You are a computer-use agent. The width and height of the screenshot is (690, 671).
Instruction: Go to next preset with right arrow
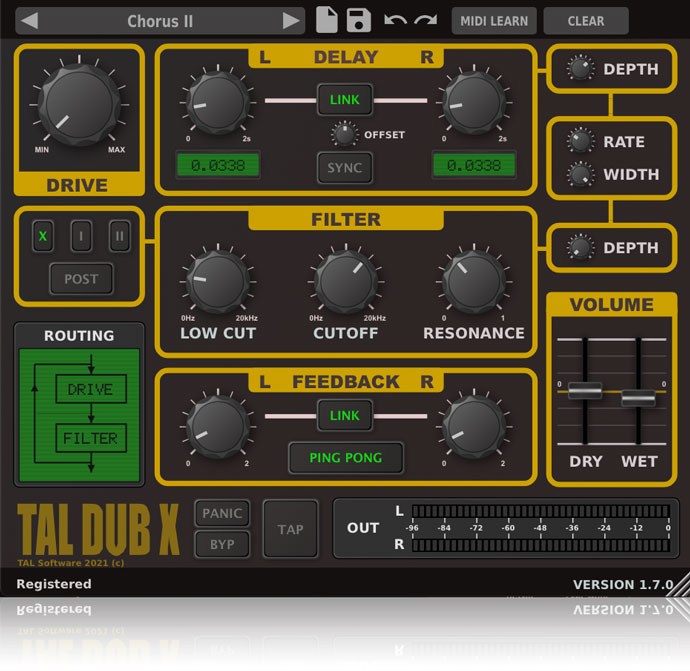291,21
